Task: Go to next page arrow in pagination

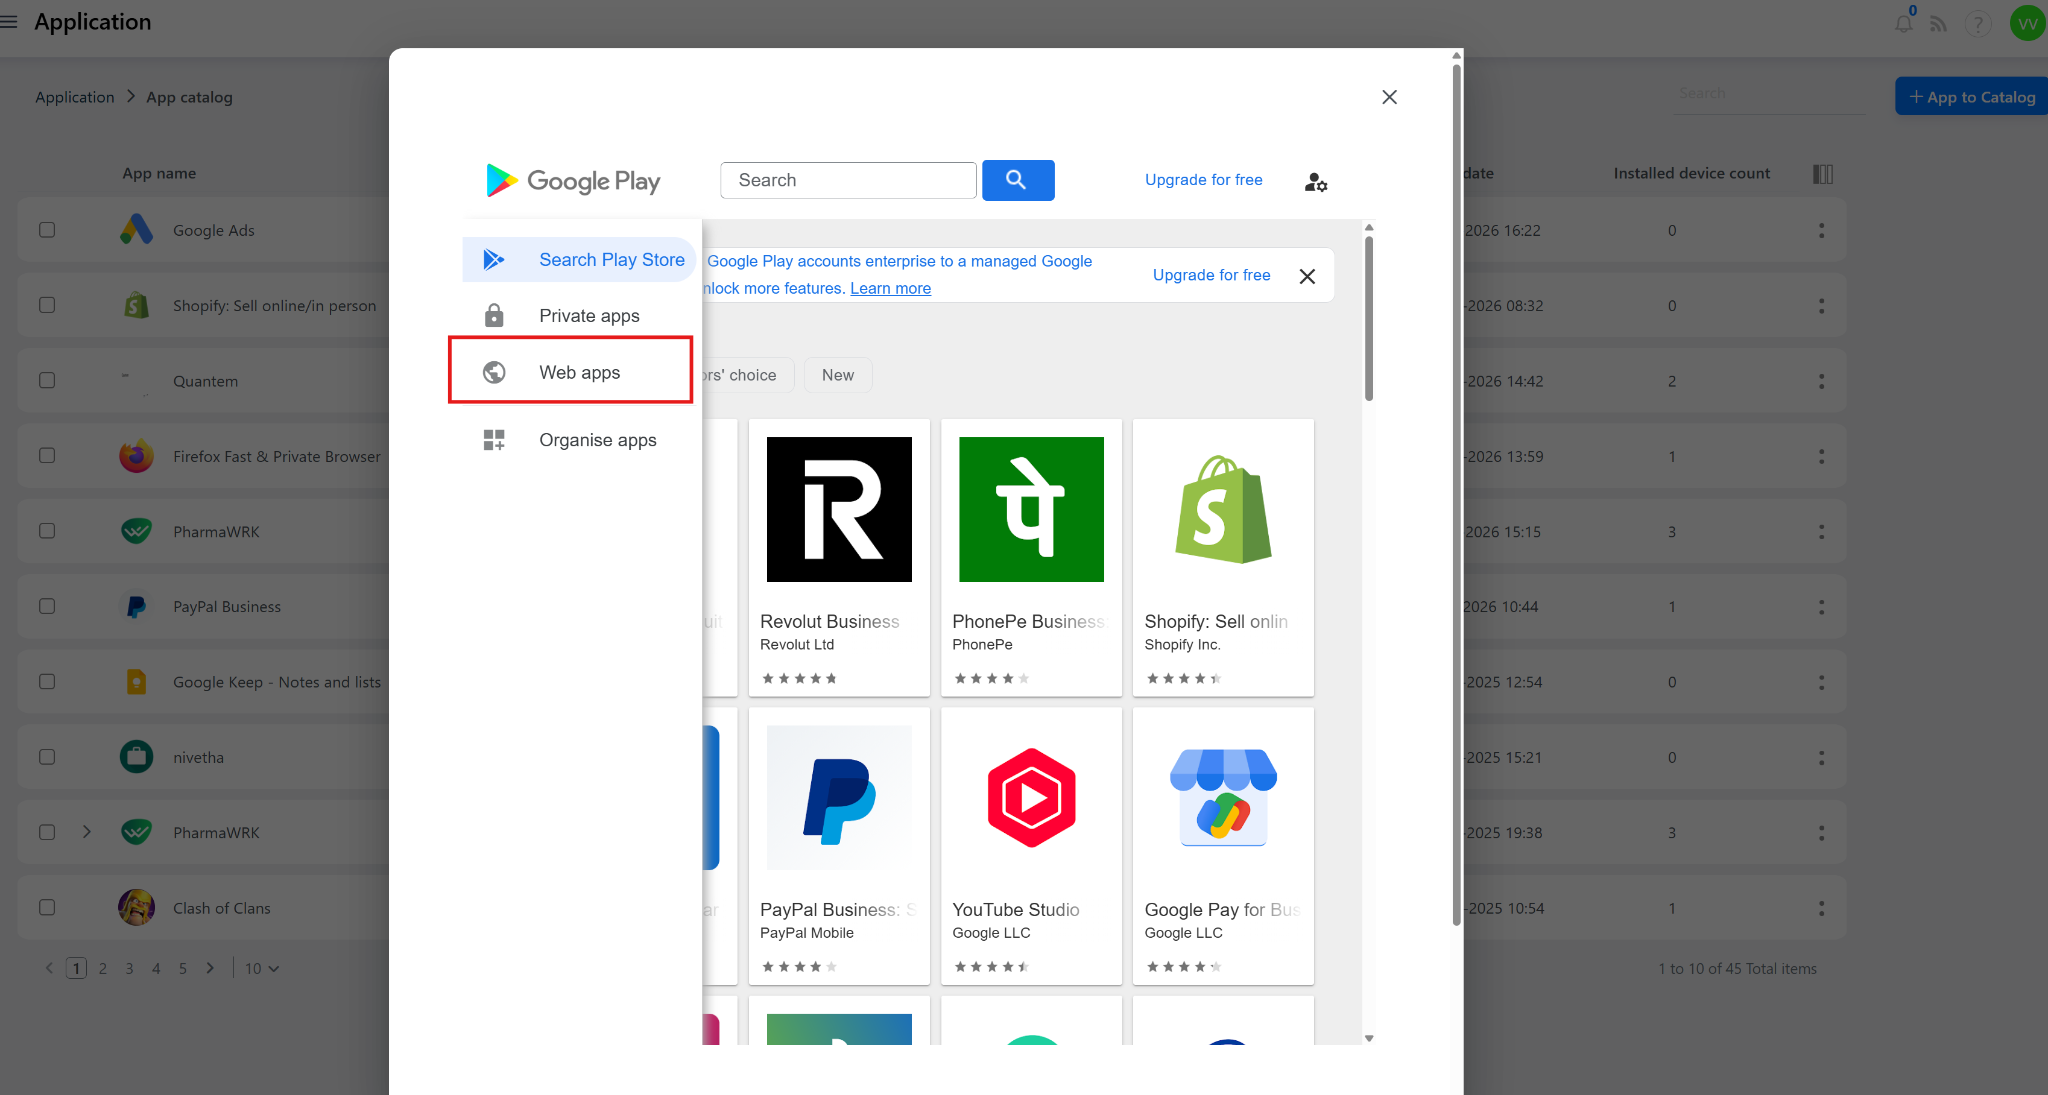Action: 210,968
